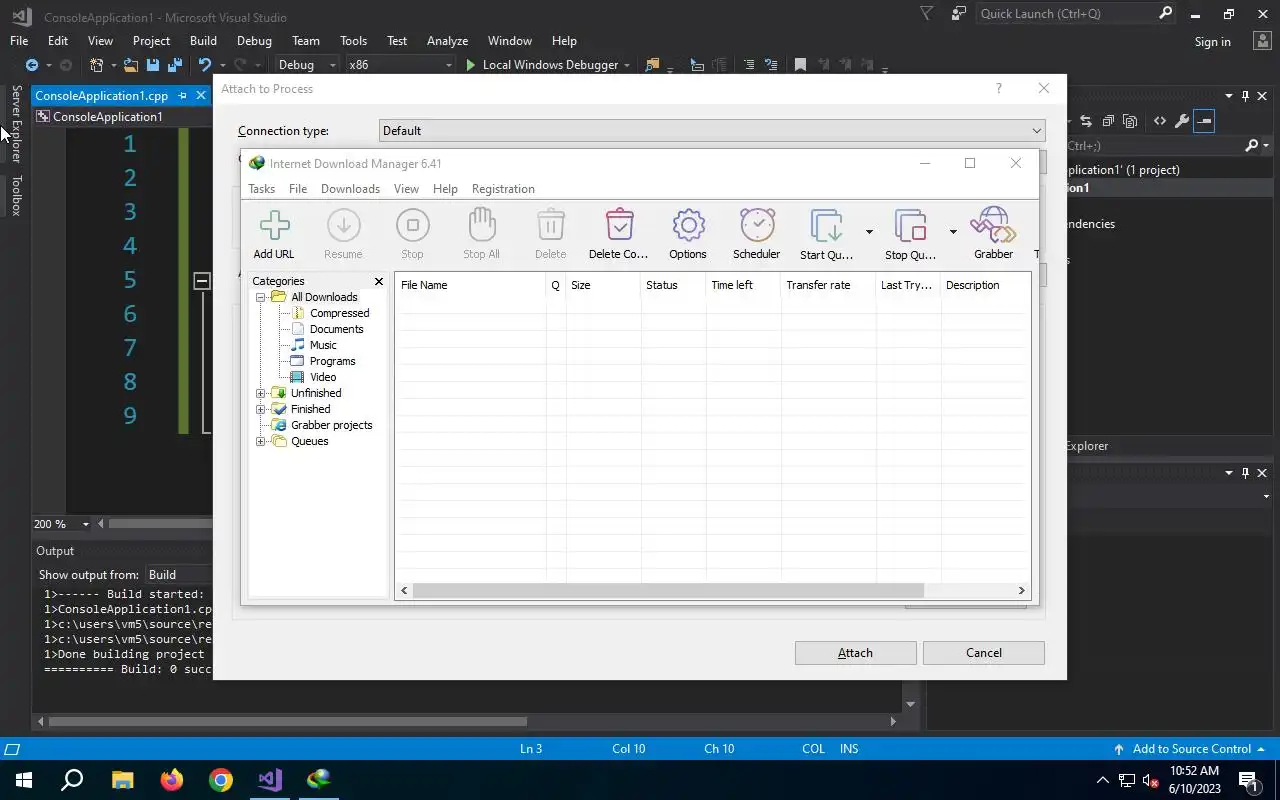Click the Delete trash icon in IDM
The image size is (1280, 800).
[x=550, y=226]
